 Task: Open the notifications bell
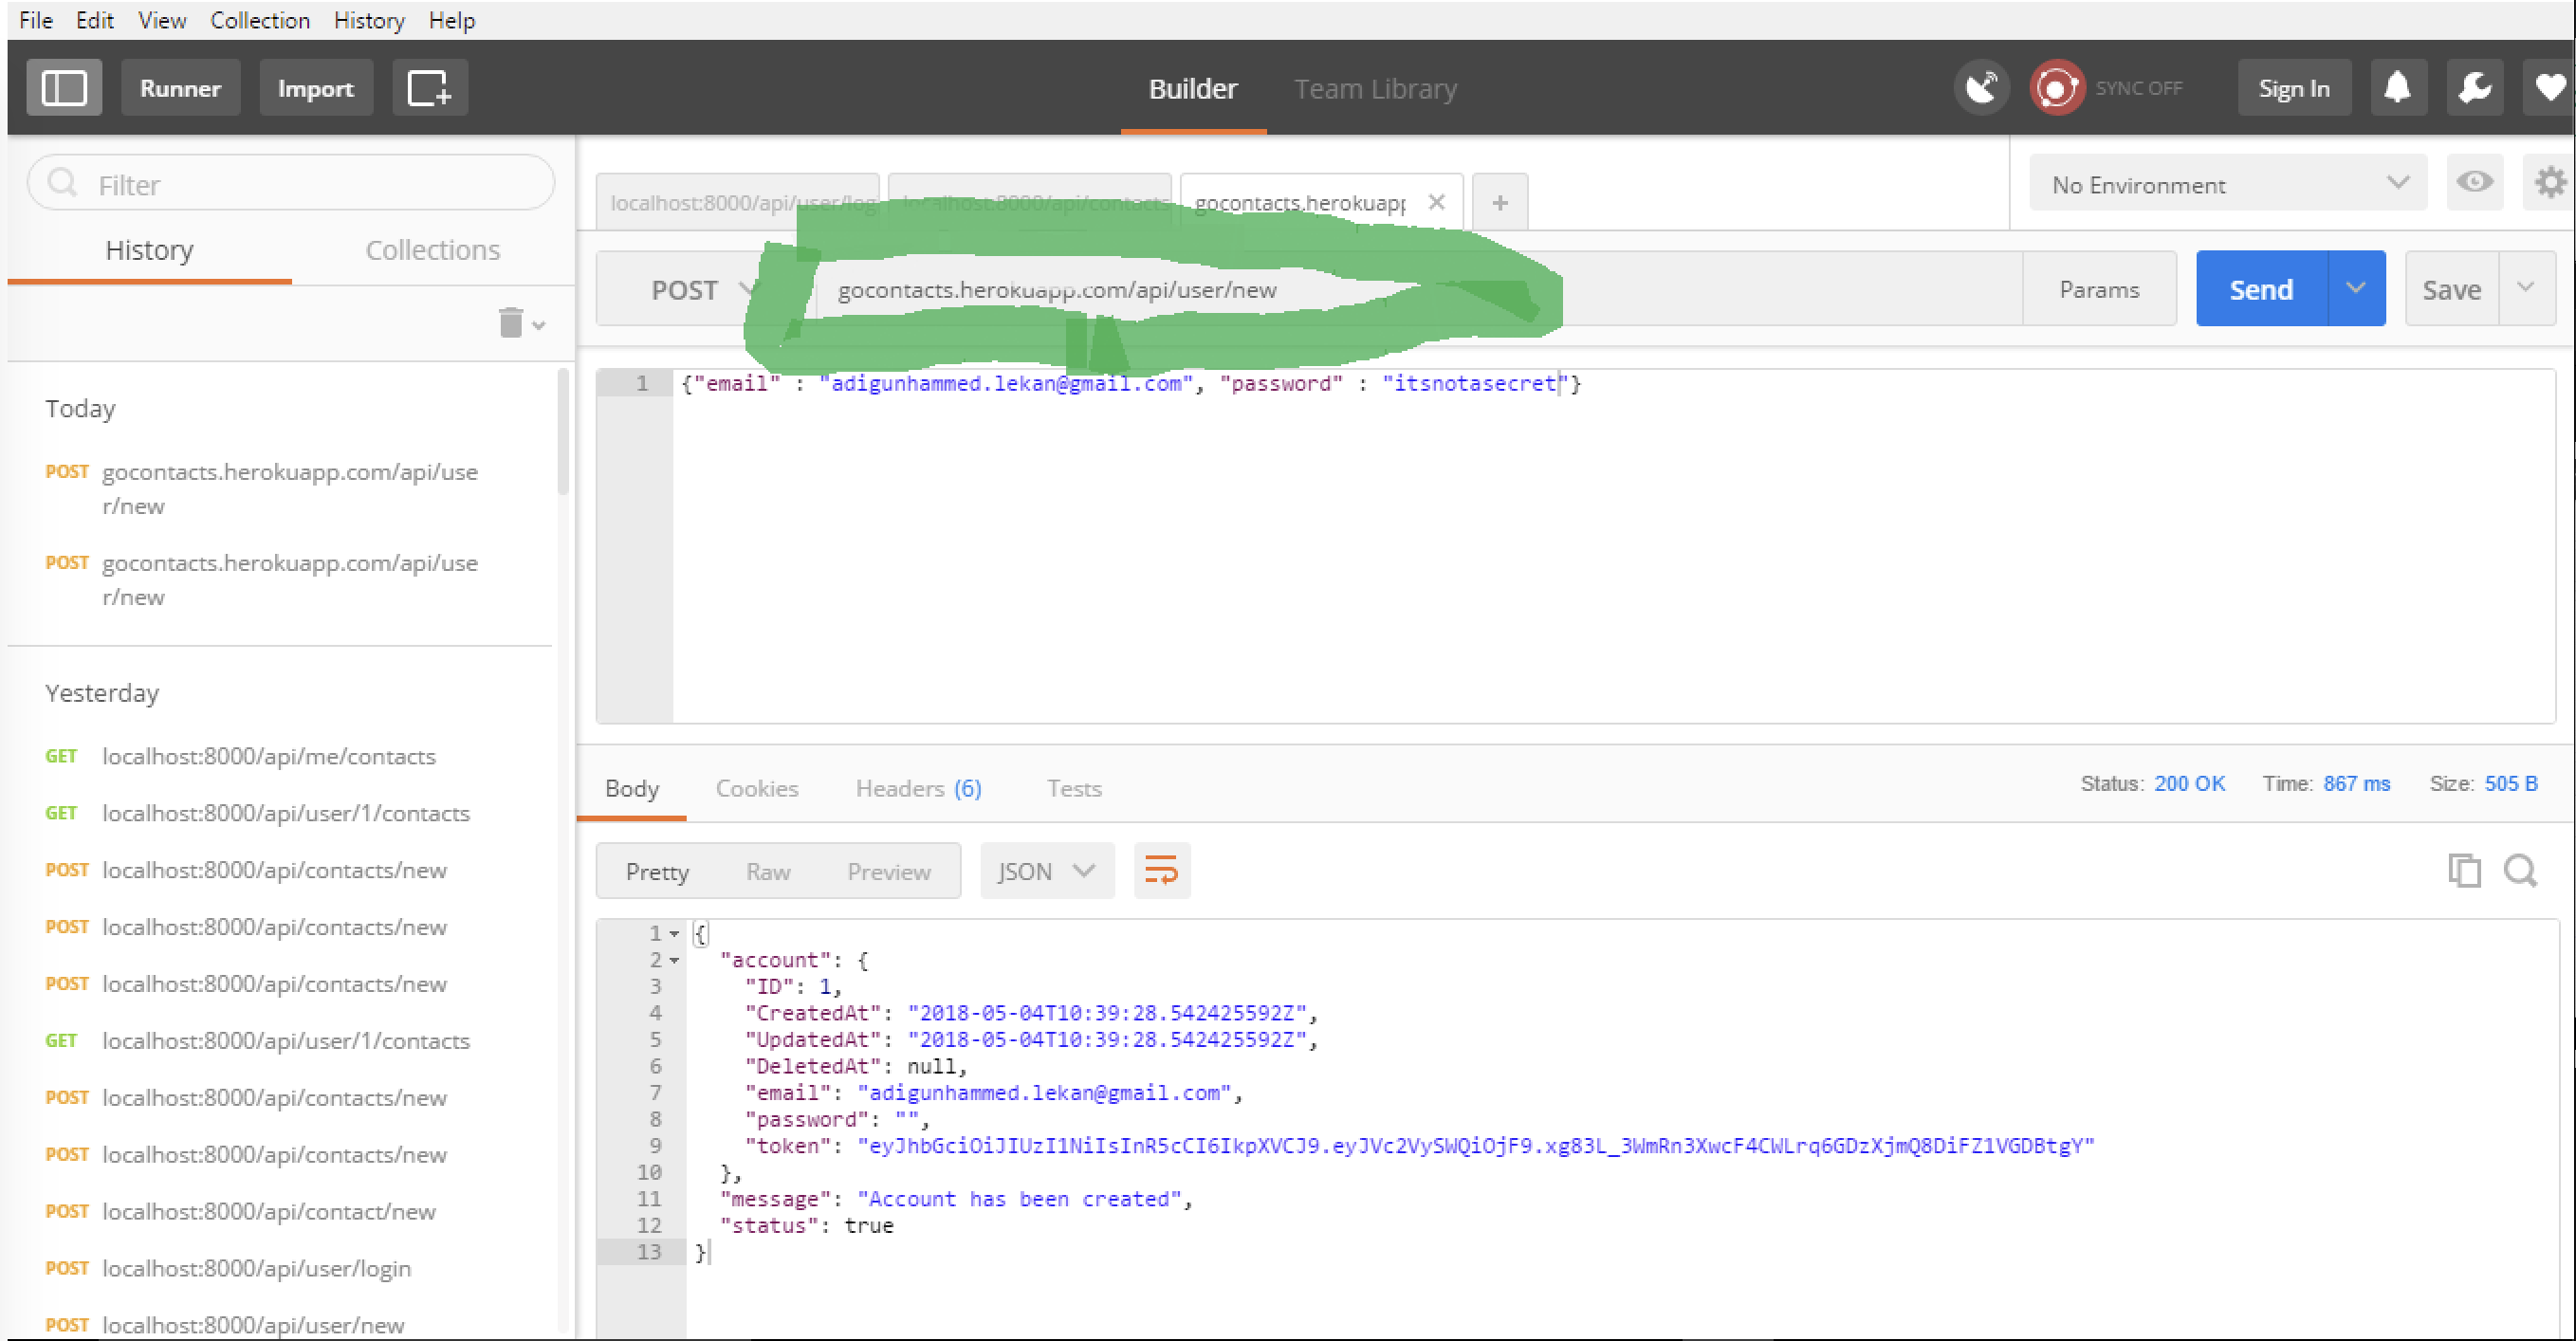point(2397,88)
